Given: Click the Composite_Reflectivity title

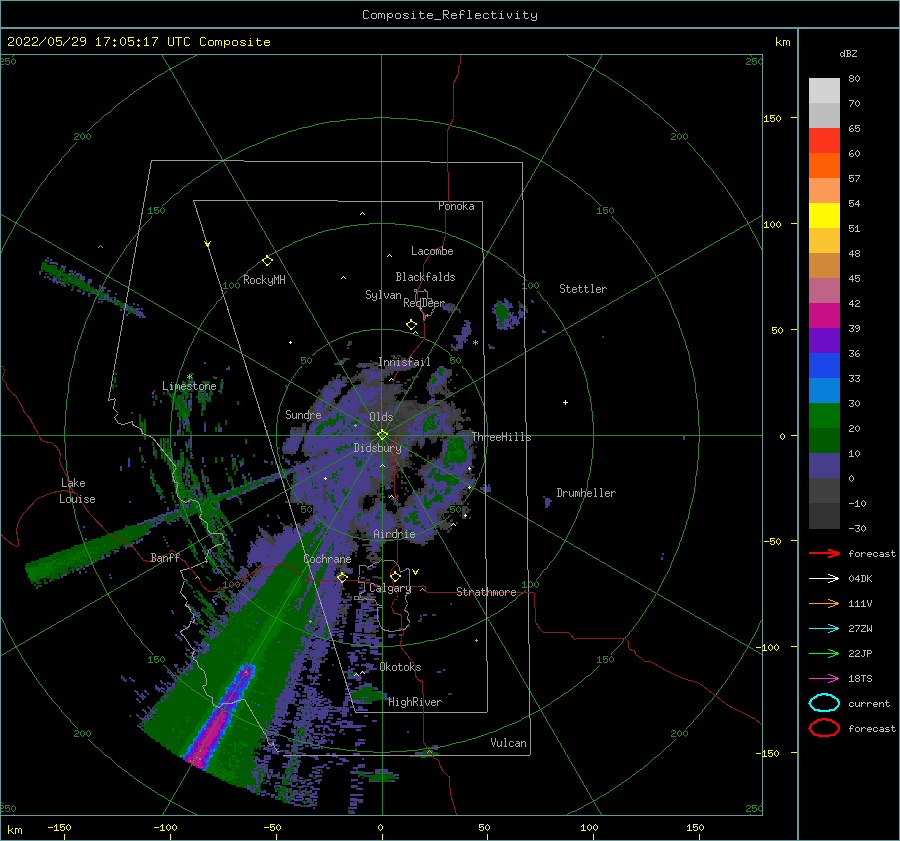Looking at the screenshot, I should pyautogui.click(x=450, y=15).
